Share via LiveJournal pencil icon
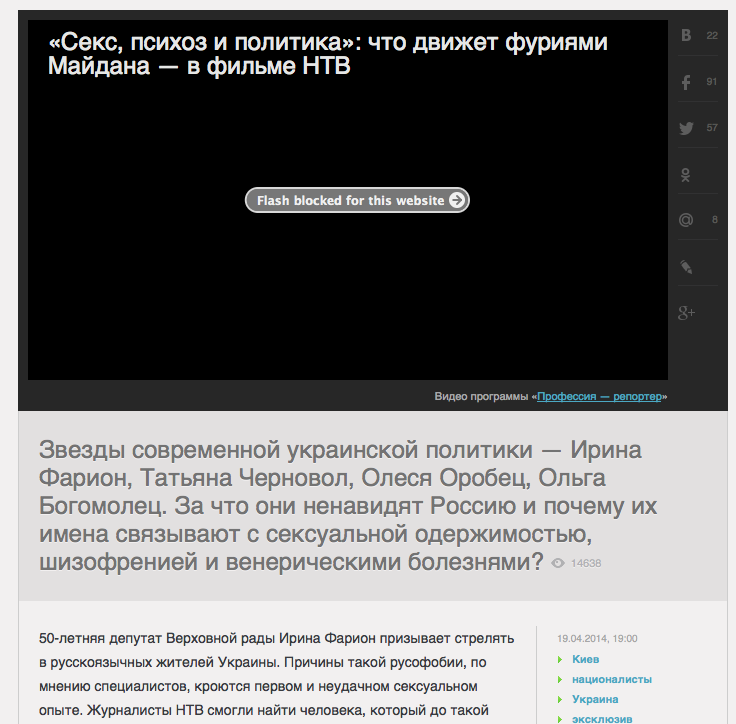This screenshot has width=736, height=724. tap(686, 267)
